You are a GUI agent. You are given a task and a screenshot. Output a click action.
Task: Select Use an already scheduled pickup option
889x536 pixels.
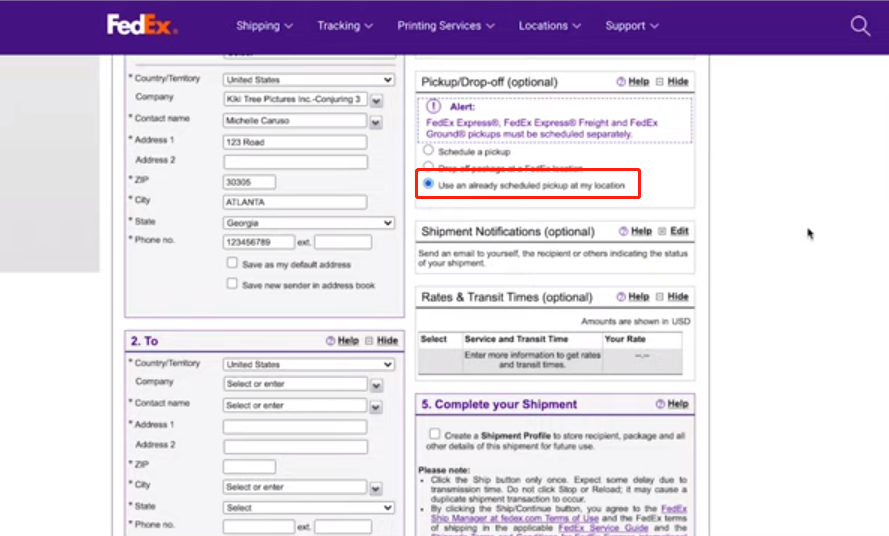[429, 184]
